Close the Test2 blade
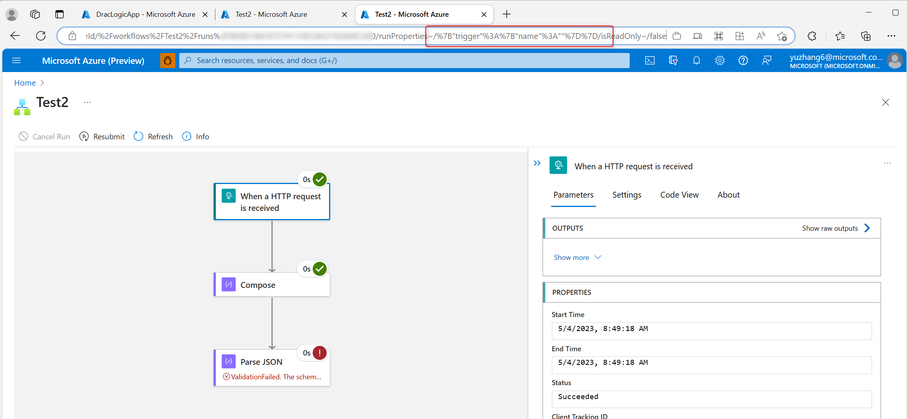 click(x=885, y=102)
